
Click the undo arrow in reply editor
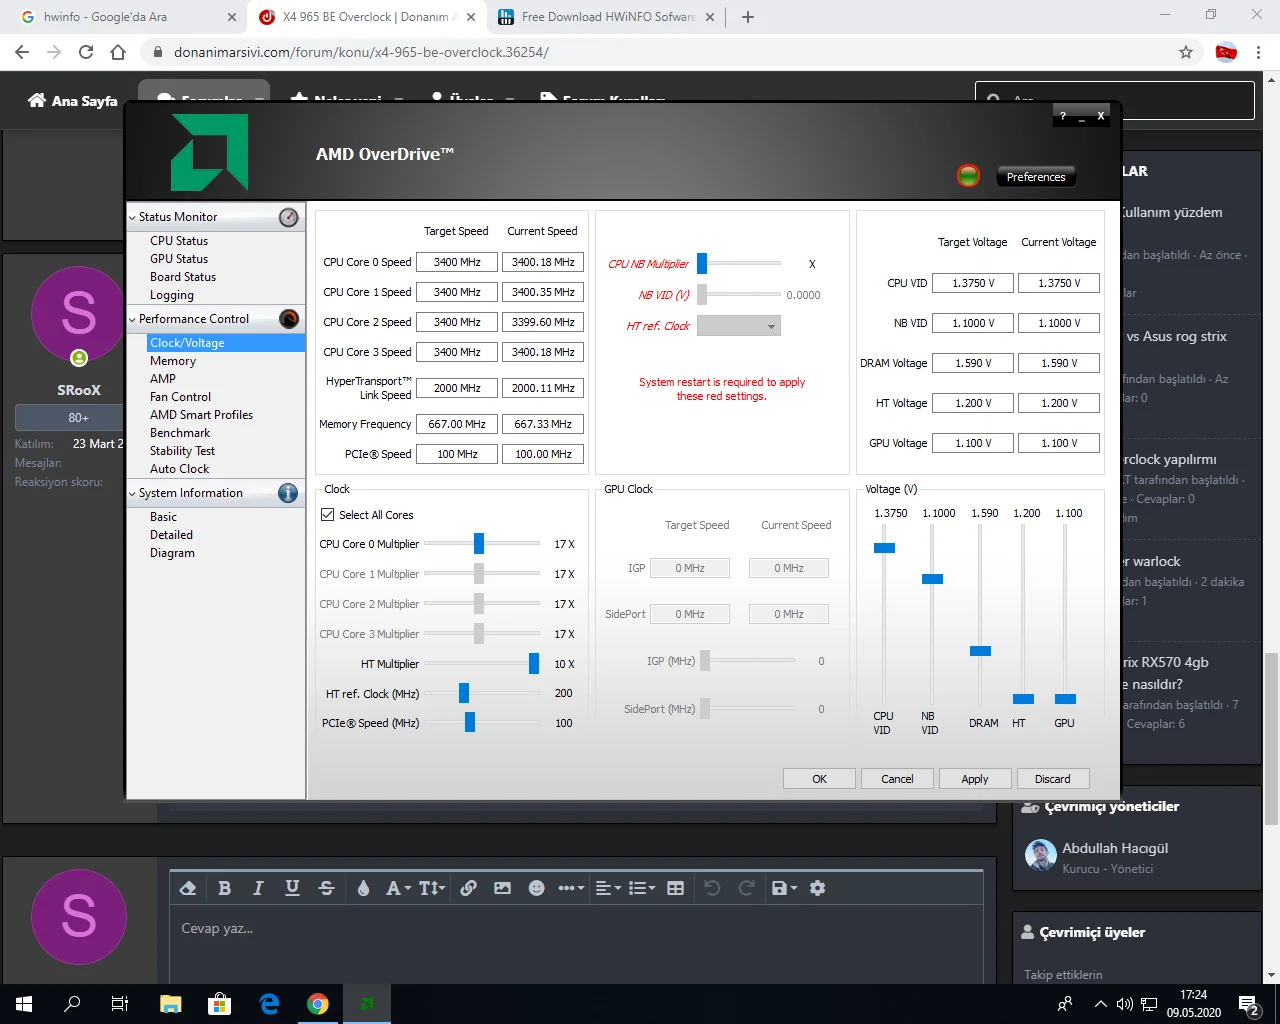(712, 888)
